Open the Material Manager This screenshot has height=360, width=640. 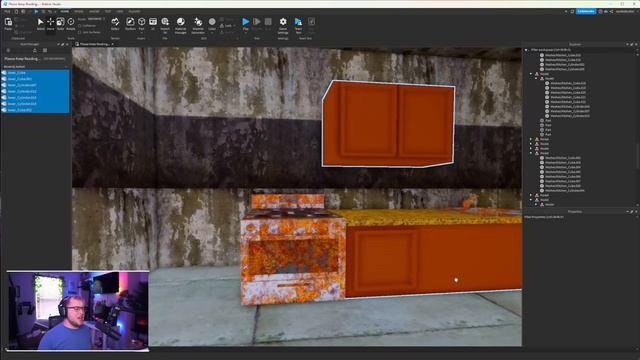[180, 24]
